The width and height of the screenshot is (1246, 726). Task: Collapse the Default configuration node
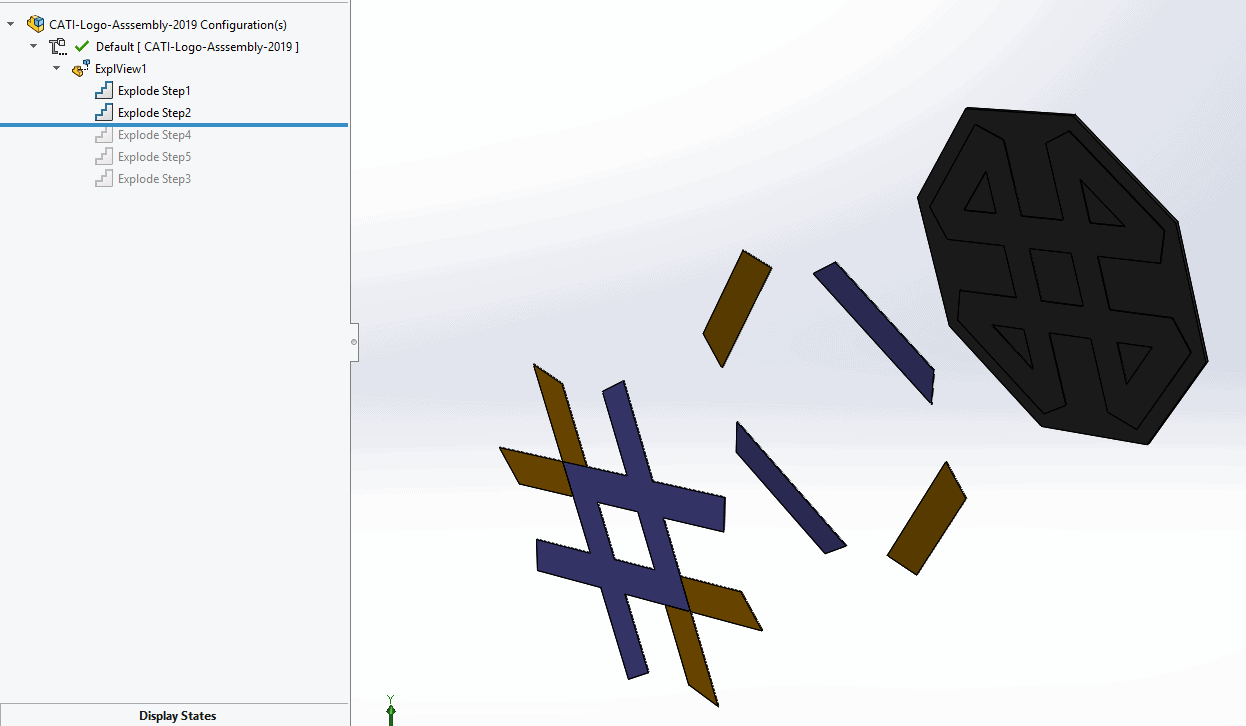[x=33, y=46]
